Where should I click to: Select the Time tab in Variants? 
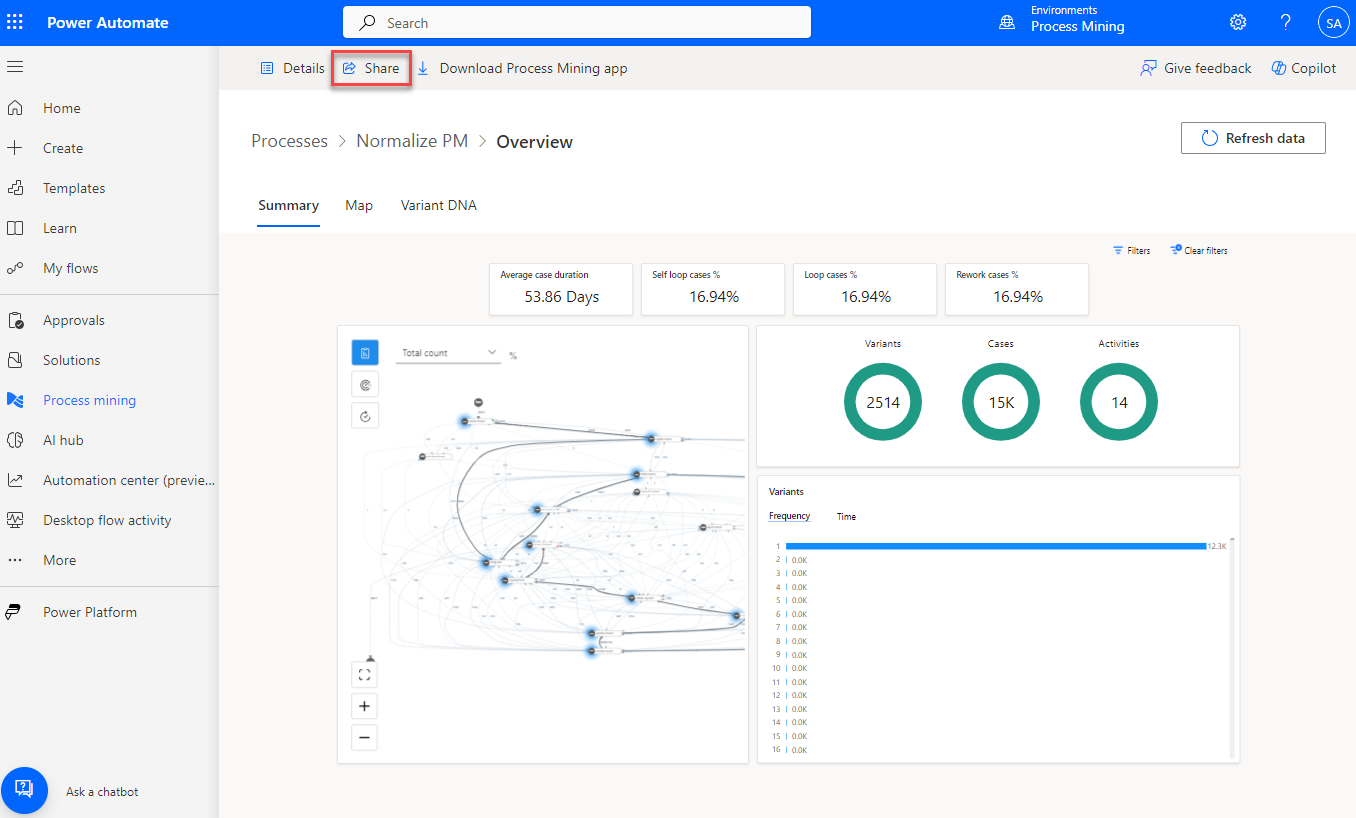pyautogui.click(x=846, y=516)
